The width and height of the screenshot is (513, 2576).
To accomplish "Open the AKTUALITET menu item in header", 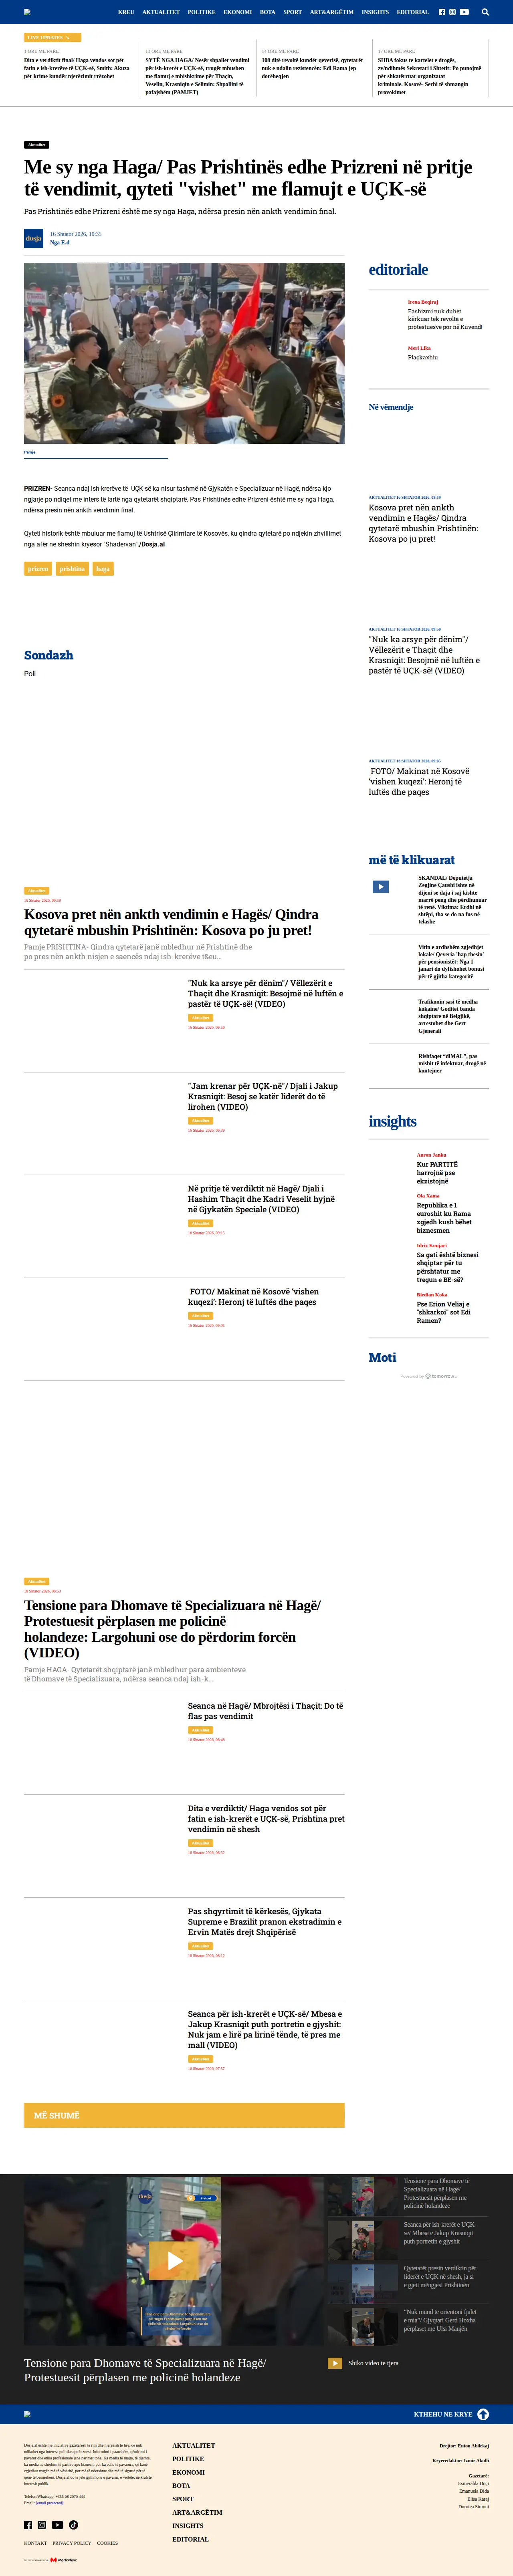I will point(161,12).
